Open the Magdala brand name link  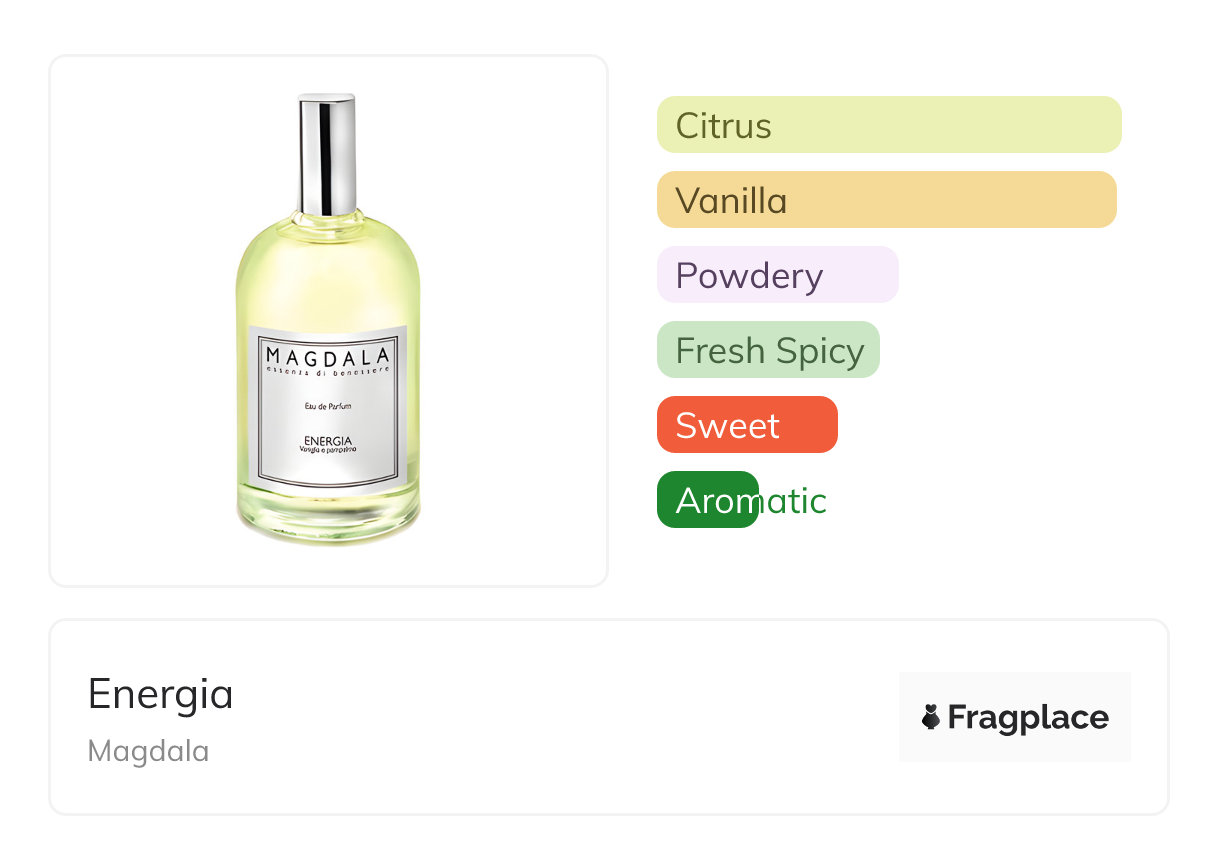(x=148, y=751)
